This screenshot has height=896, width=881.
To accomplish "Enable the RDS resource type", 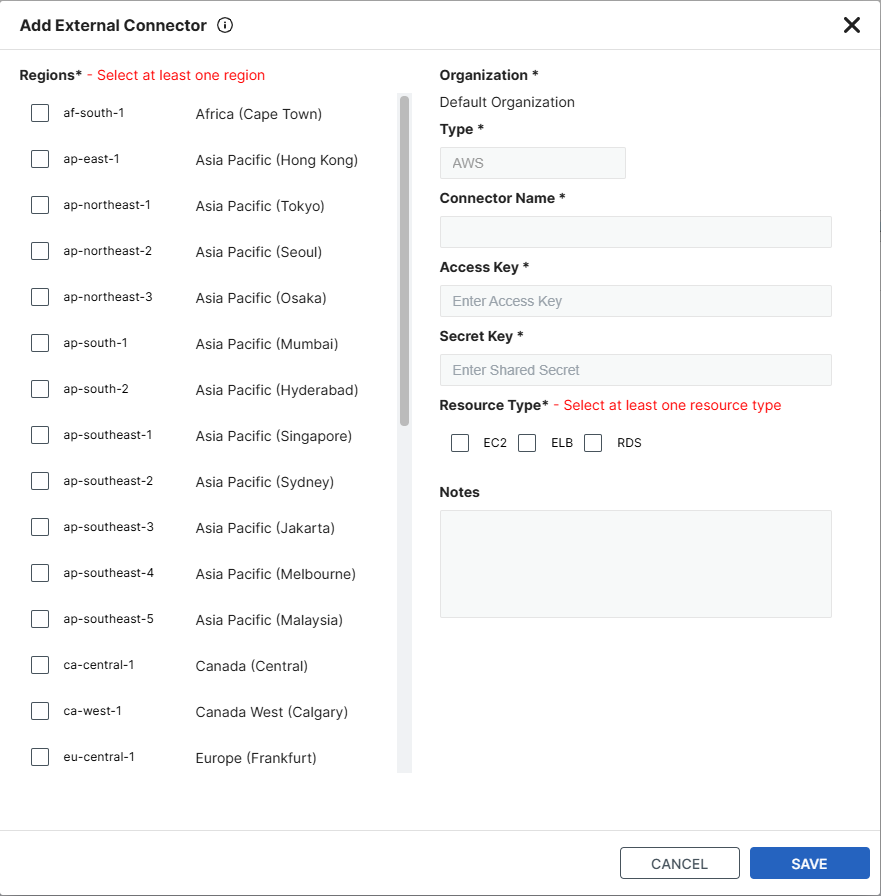I will pyautogui.click(x=593, y=442).
